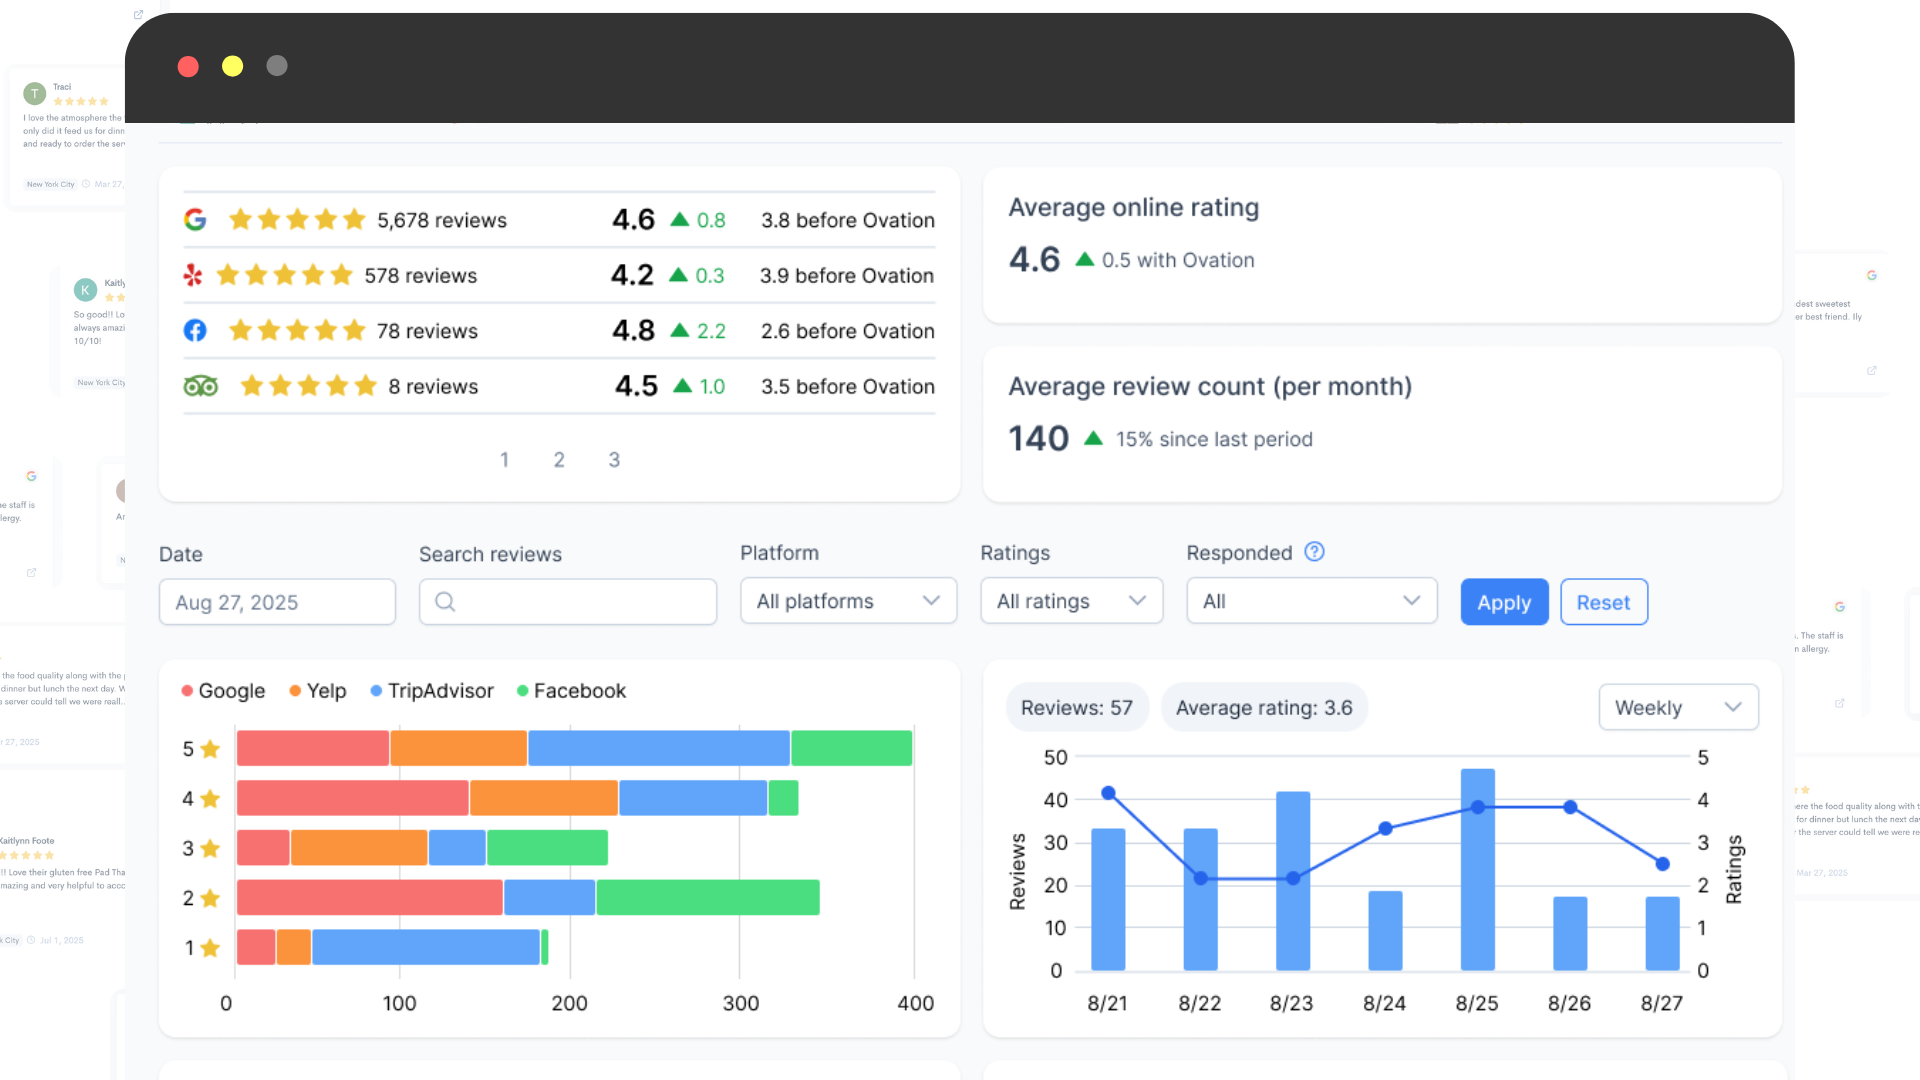Click the help icon beside Responded label
The width and height of the screenshot is (1920, 1080).
pos(1314,552)
